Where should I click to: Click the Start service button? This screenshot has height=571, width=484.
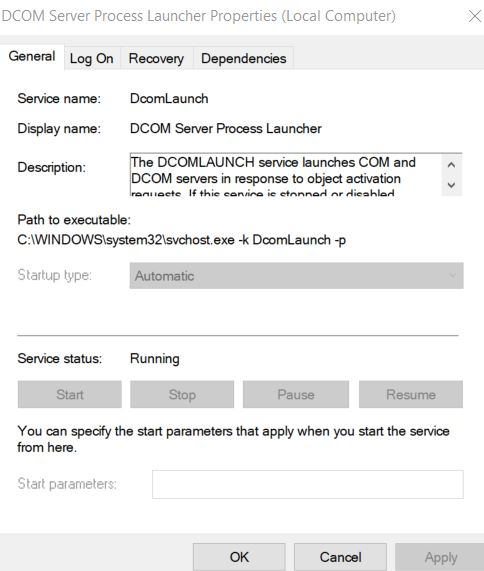click(x=70, y=394)
